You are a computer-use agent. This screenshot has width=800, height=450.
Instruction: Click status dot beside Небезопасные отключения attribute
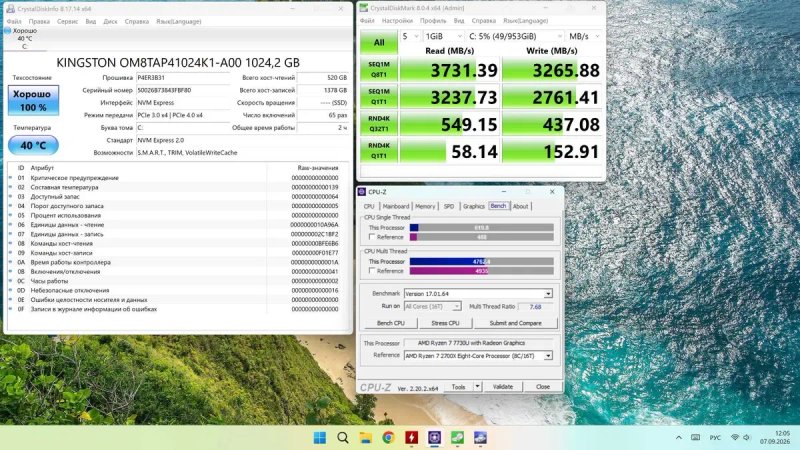click(10, 290)
